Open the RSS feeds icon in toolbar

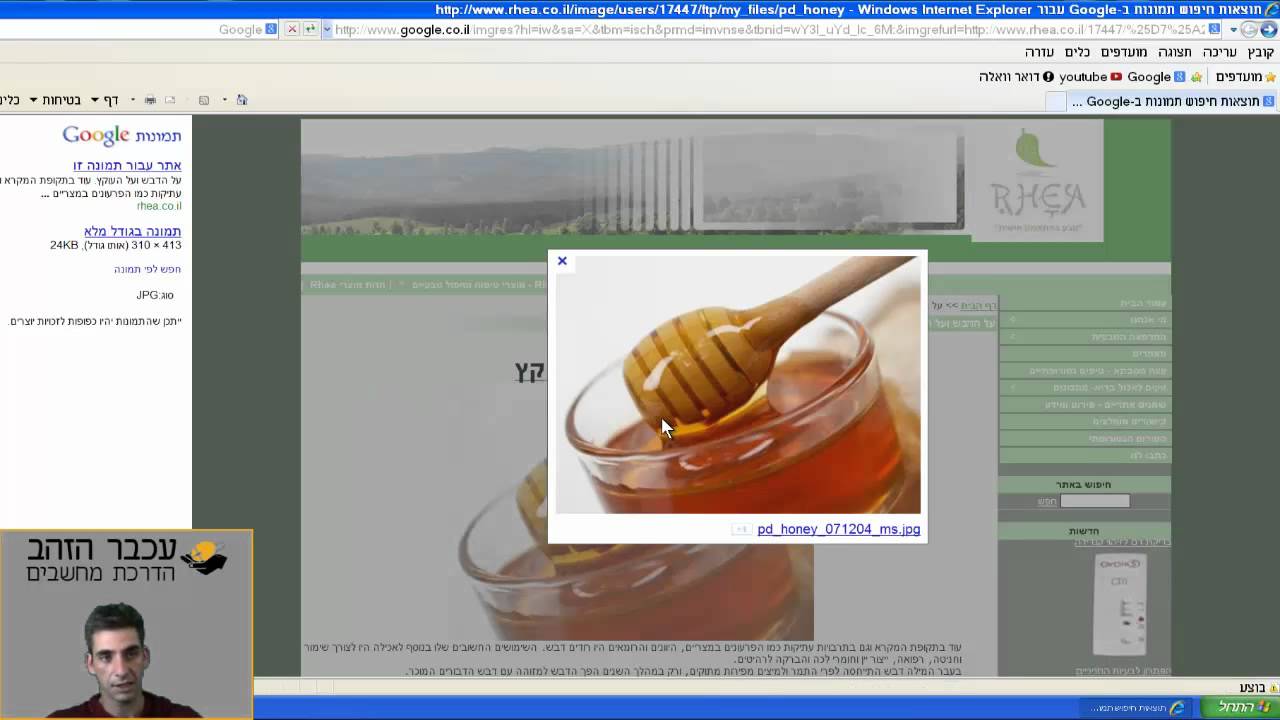pyautogui.click(x=204, y=100)
